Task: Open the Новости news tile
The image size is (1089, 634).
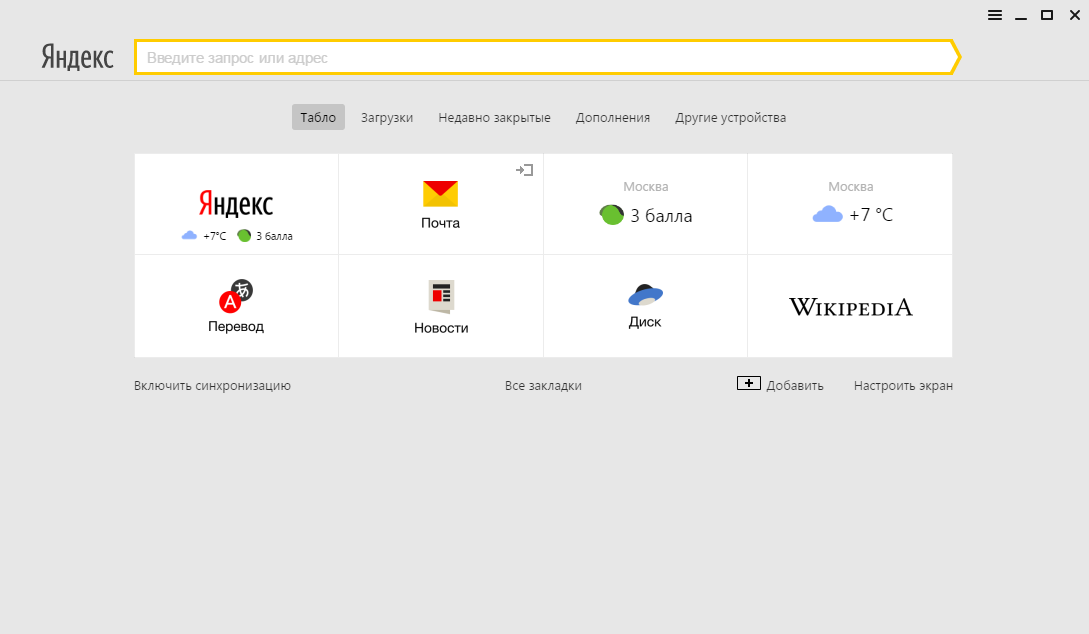Action: (441, 306)
